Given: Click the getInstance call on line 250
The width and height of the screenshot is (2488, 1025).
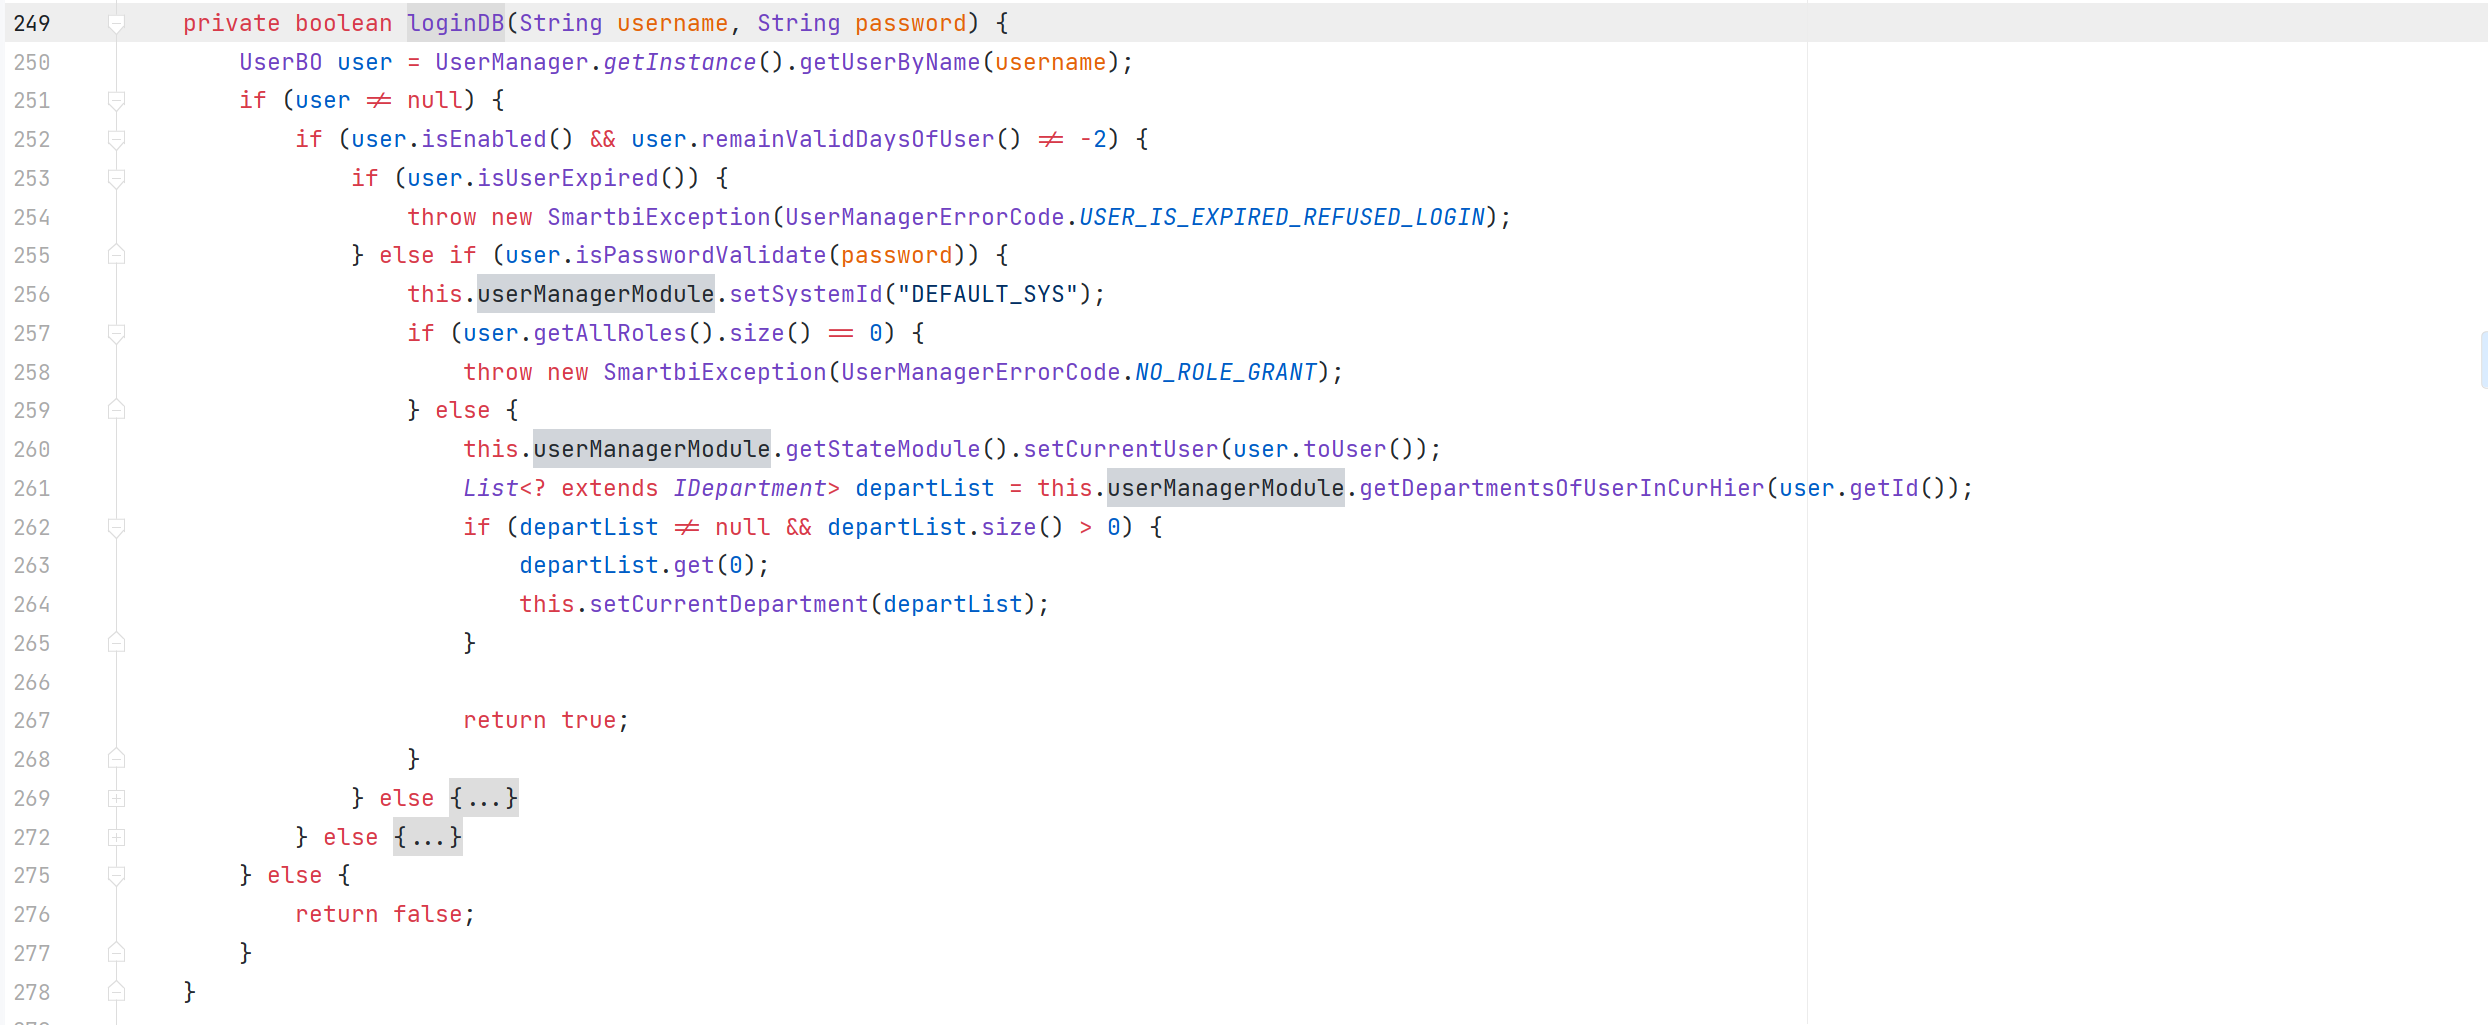Looking at the screenshot, I should pos(680,62).
